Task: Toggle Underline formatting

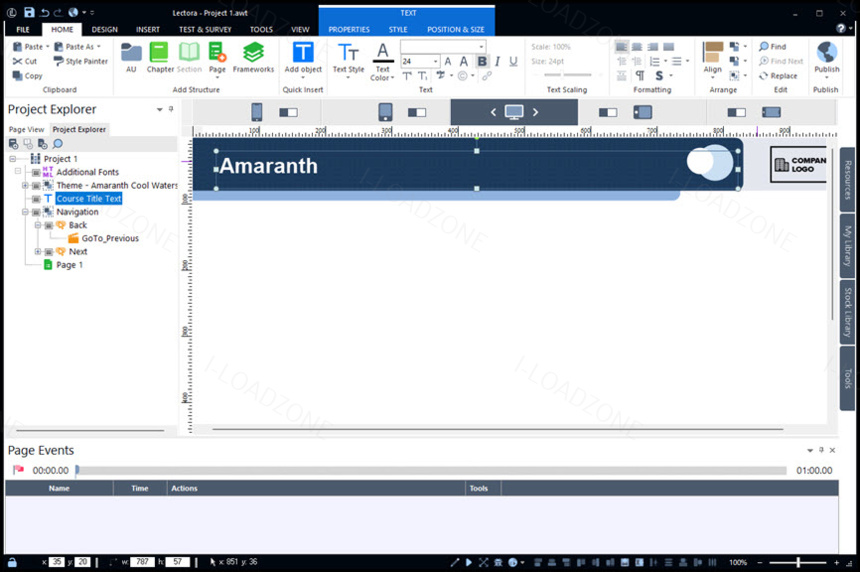Action: (x=513, y=61)
